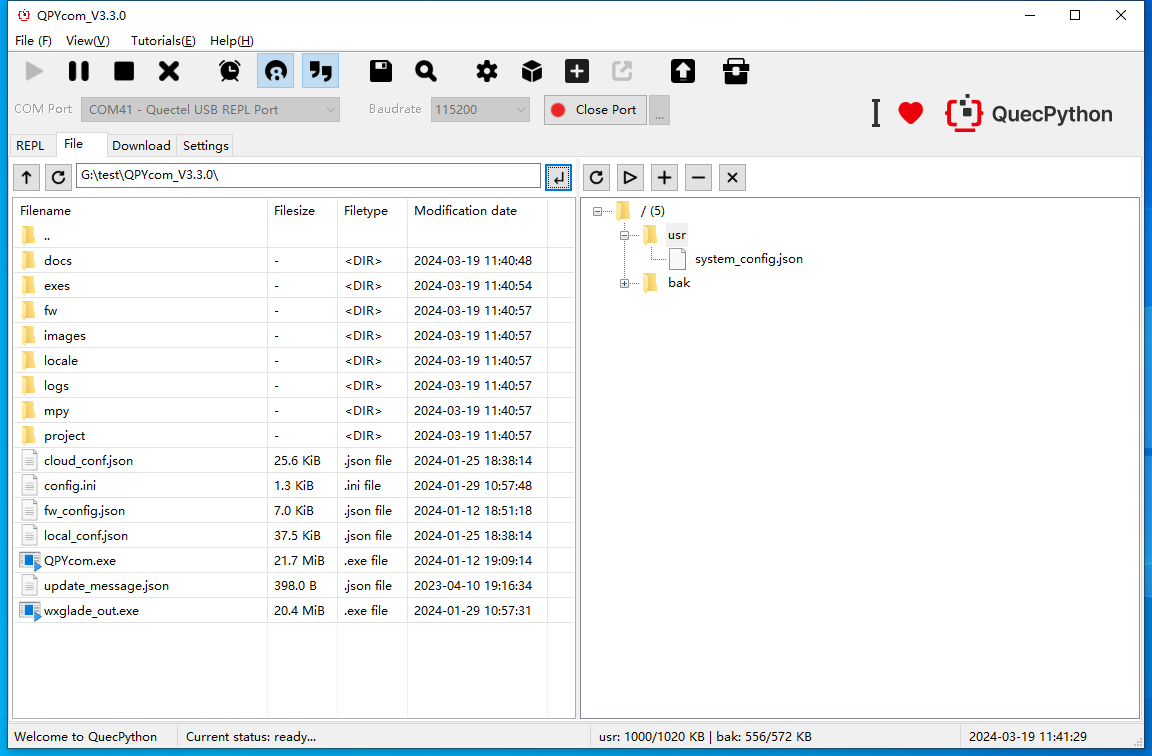Click the enter-path button beside the path field
This screenshot has height=756, width=1152.
coord(558,177)
